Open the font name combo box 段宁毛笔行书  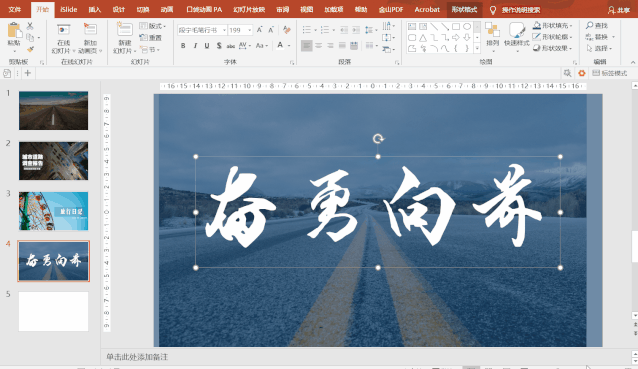[x=202, y=30]
